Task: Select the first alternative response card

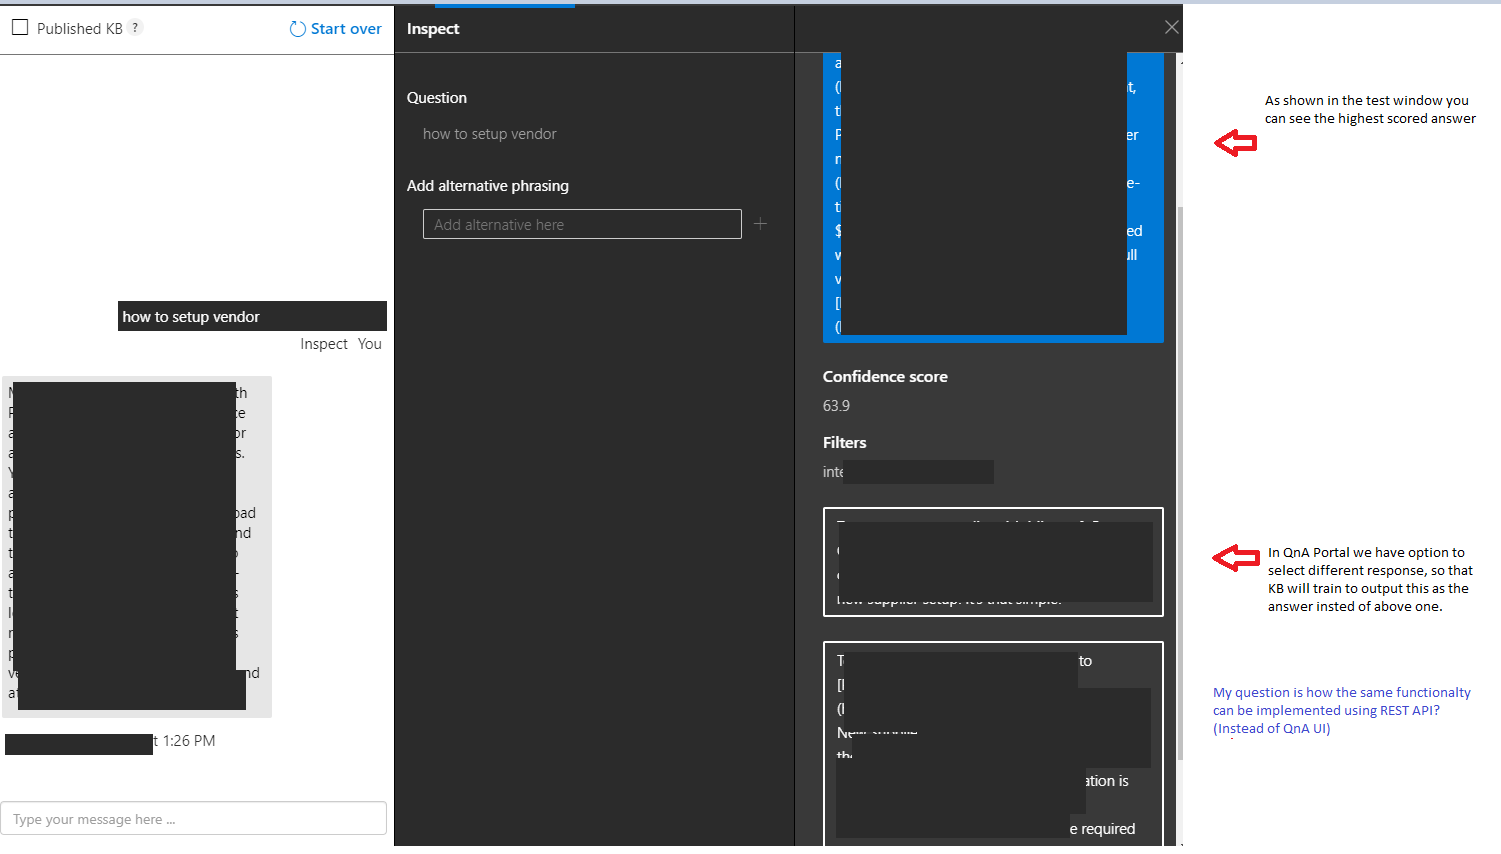Action: (x=993, y=562)
